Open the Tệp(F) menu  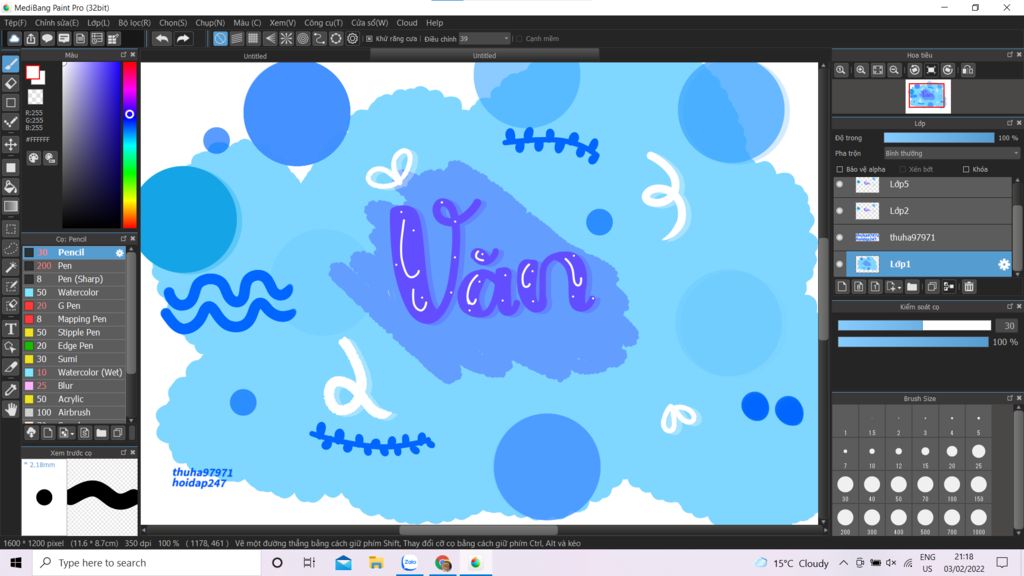(x=15, y=22)
